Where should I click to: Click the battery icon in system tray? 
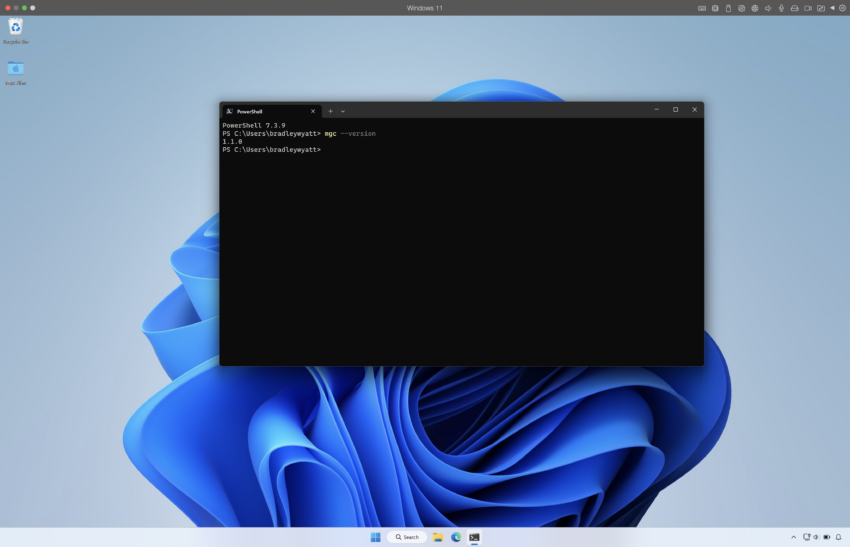(827, 537)
